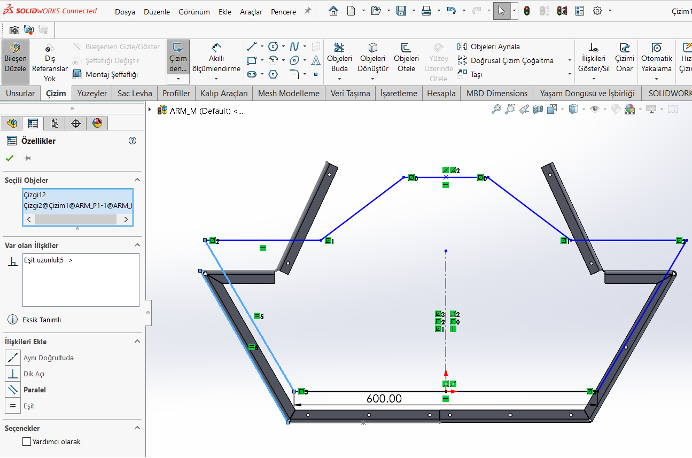The height and width of the screenshot is (458, 692).
Task: Open the ConfigurationManager panel tab icon
Action: click(x=54, y=124)
